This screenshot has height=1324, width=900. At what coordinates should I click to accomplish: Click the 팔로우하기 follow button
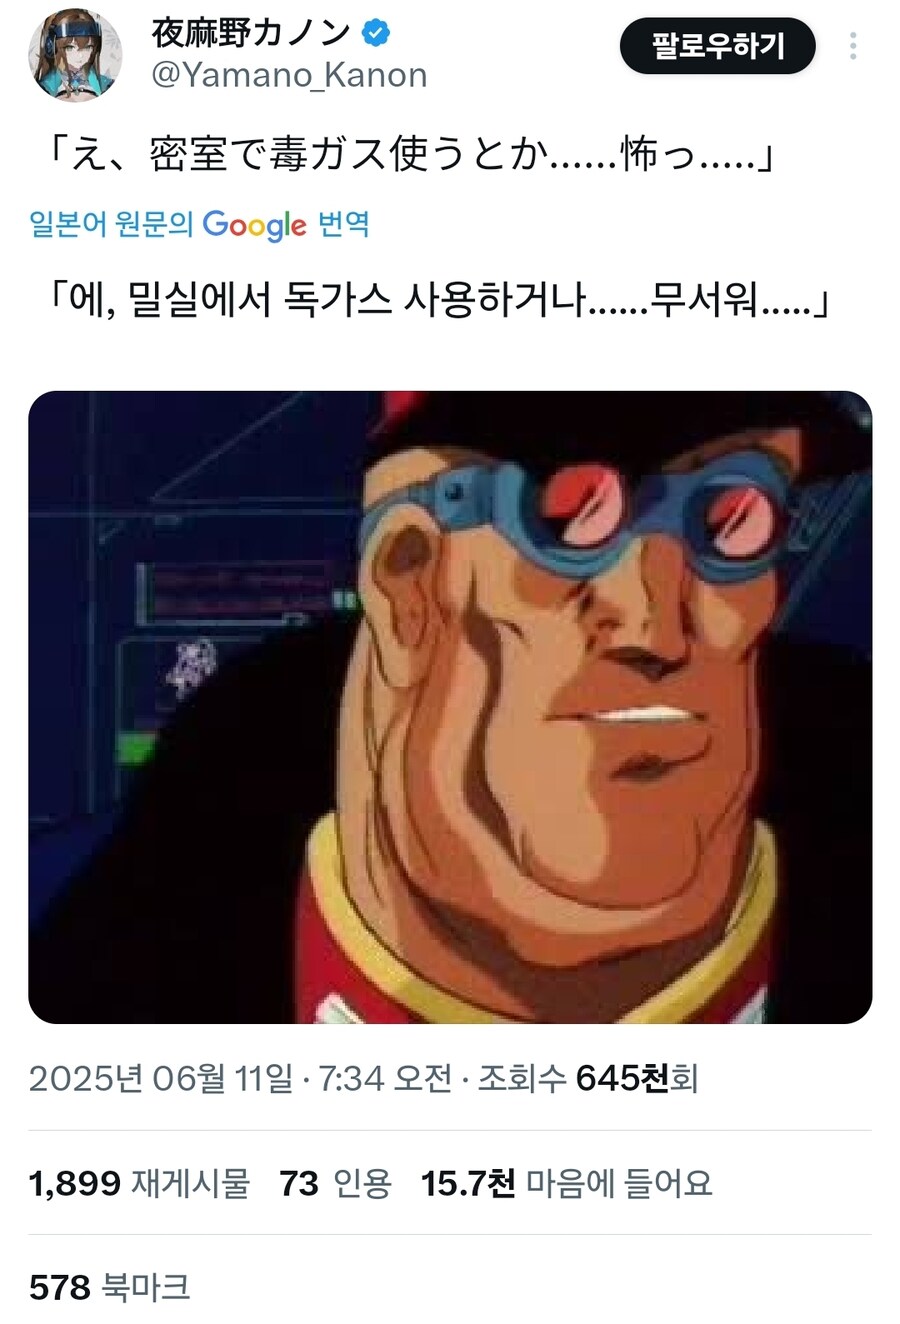tap(718, 46)
